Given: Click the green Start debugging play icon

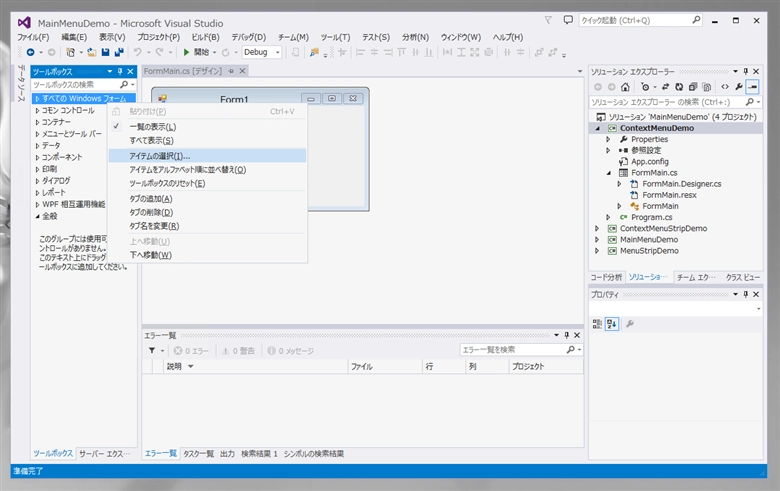Looking at the screenshot, I should [186, 52].
